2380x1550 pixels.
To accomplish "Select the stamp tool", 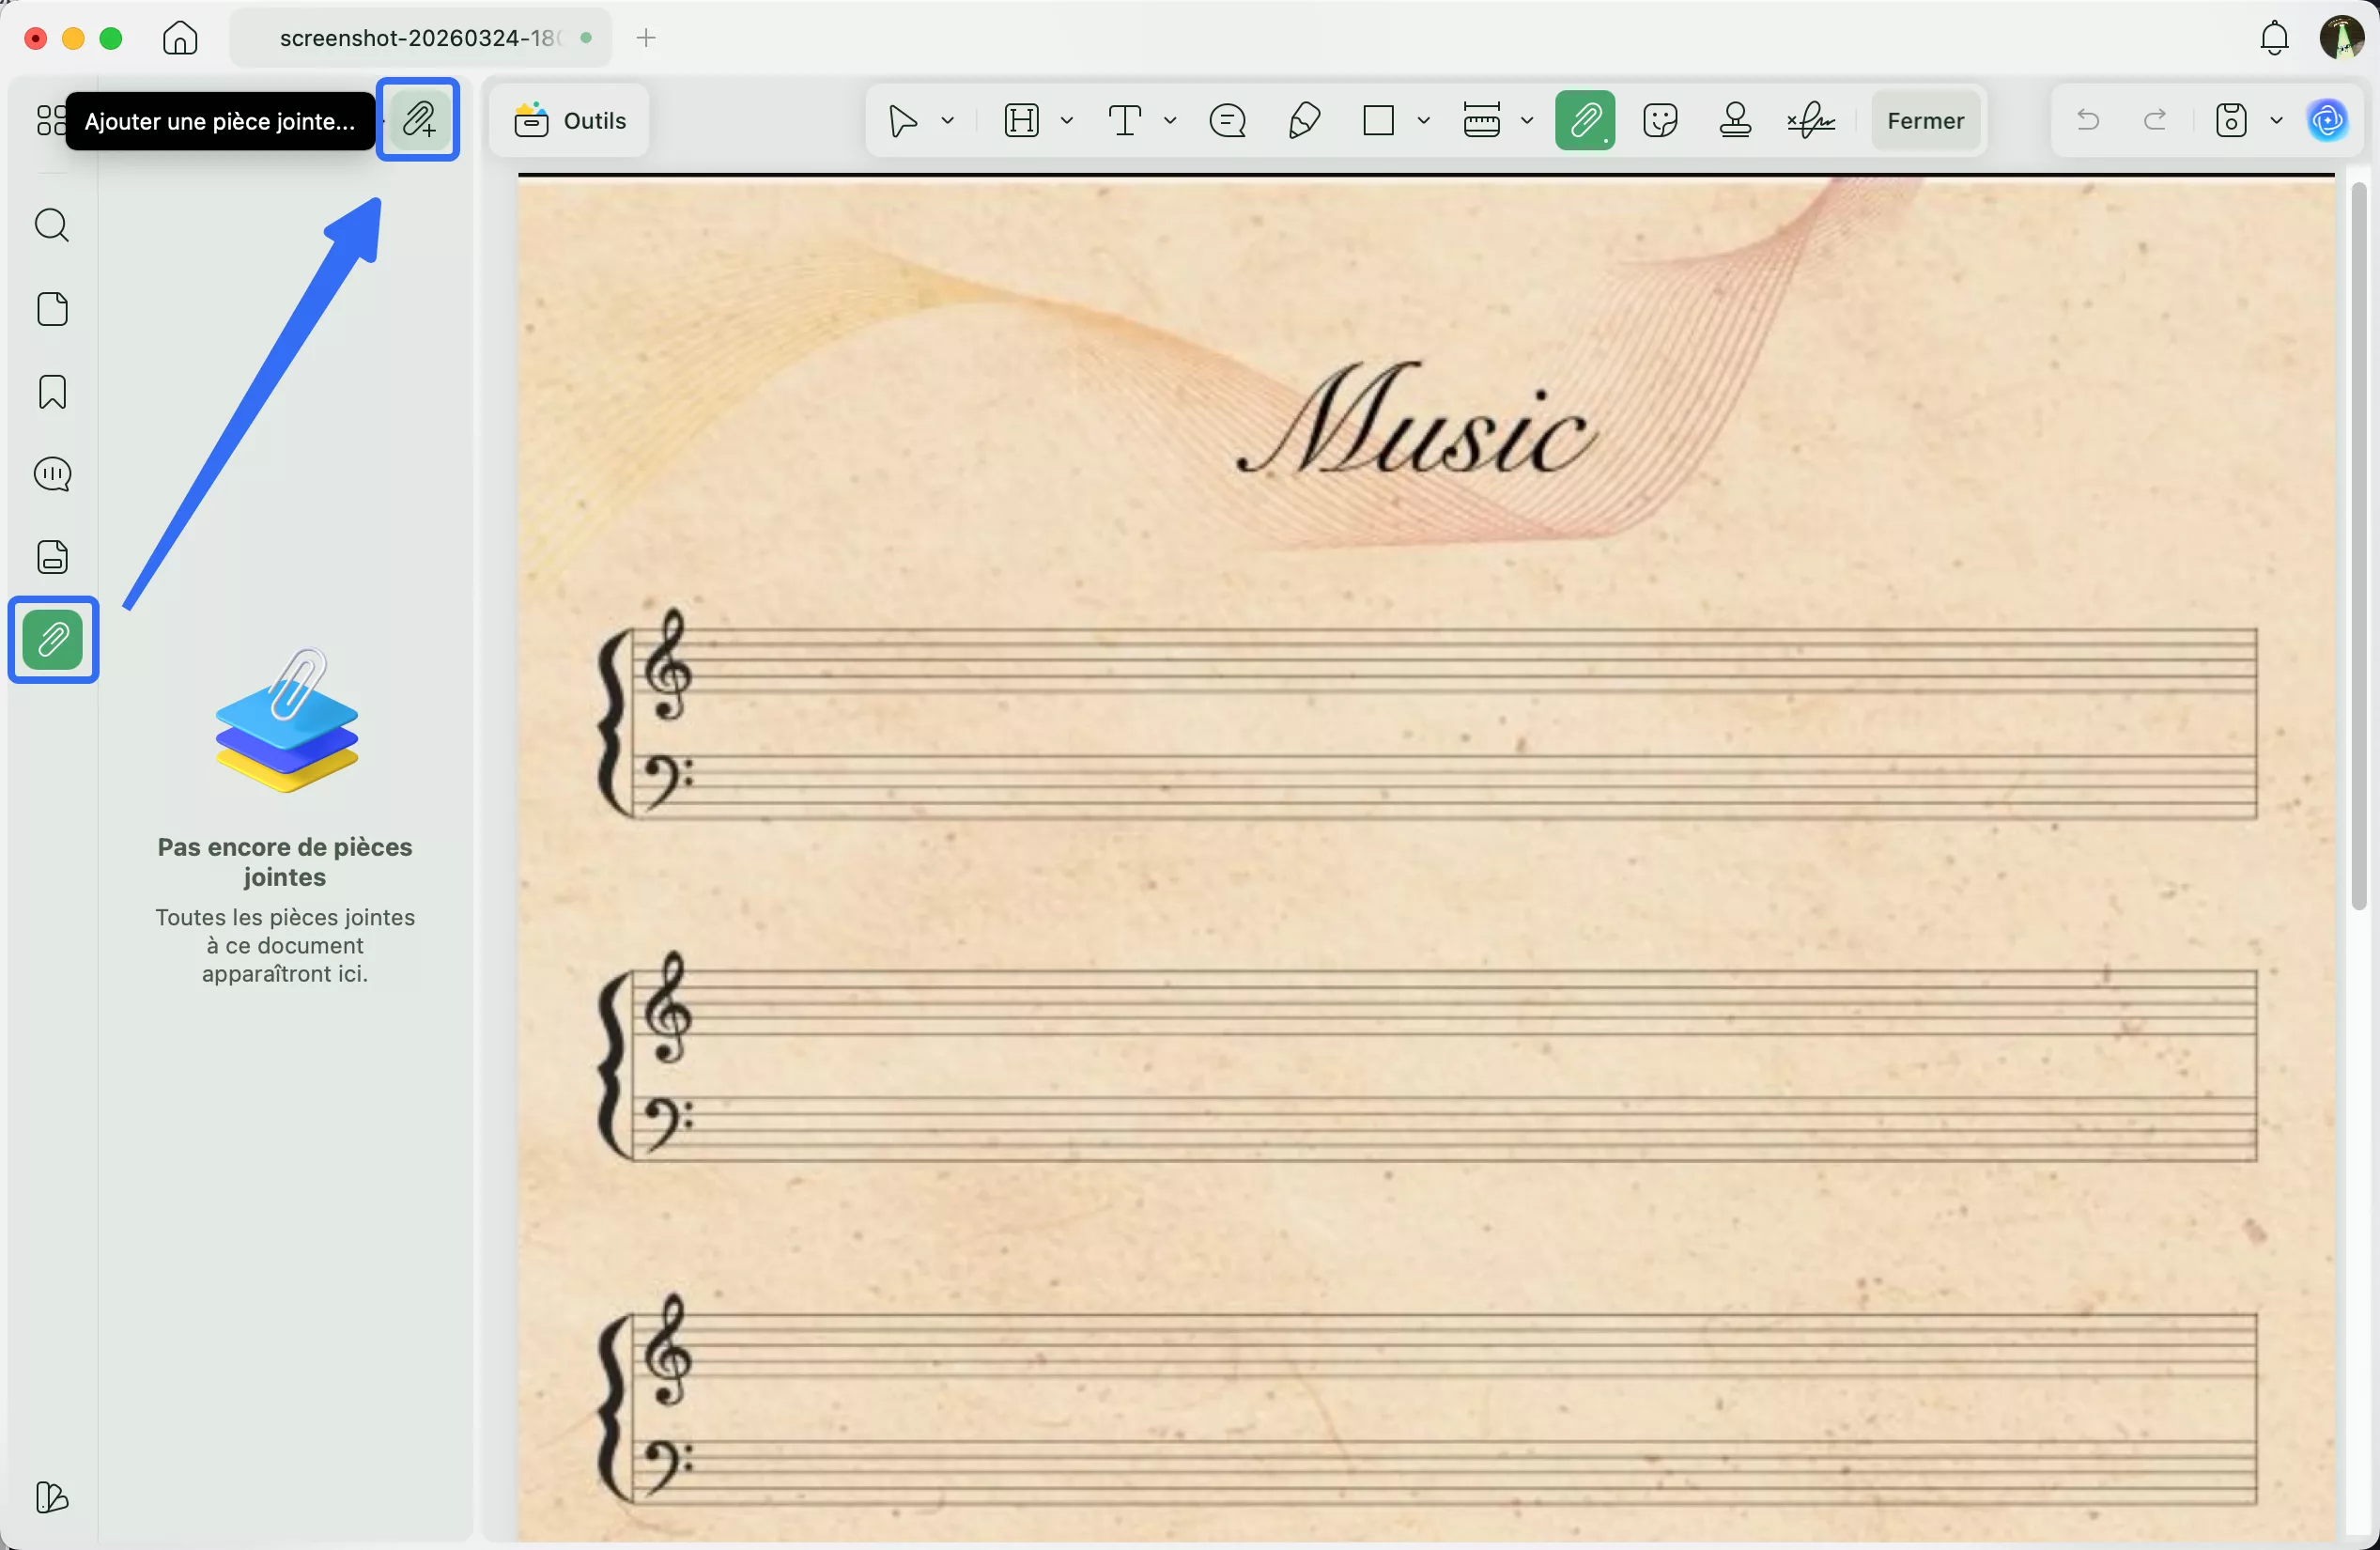I will click(x=1735, y=121).
